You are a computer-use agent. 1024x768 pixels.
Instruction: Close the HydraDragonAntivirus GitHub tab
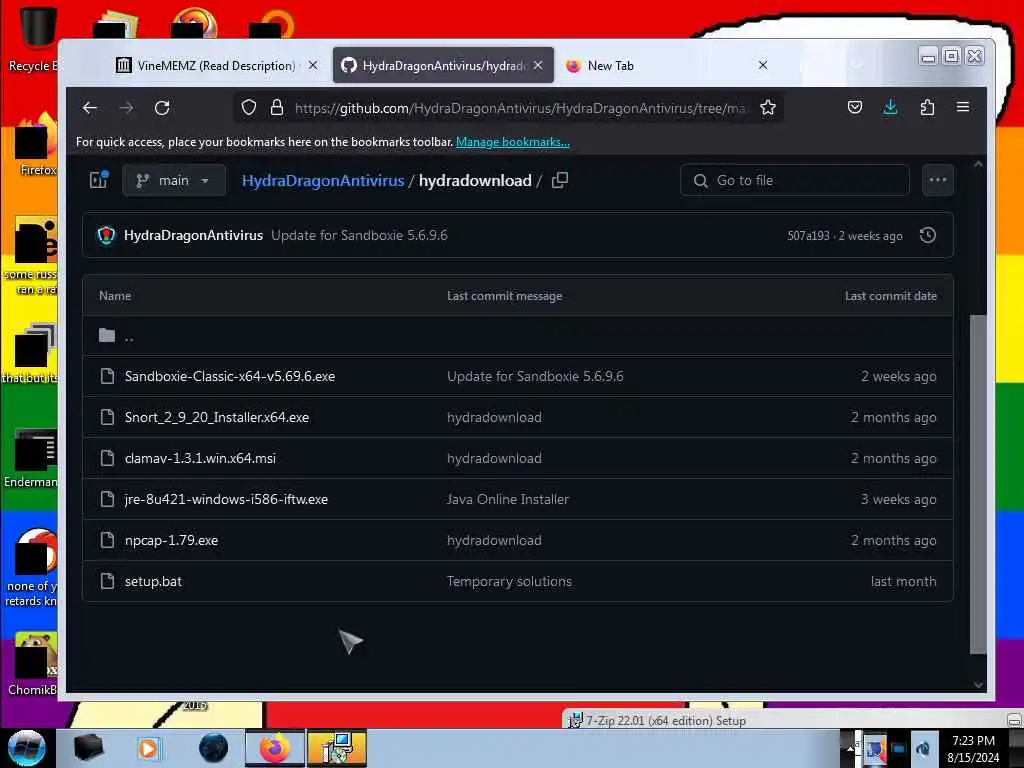(x=538, y=65)
